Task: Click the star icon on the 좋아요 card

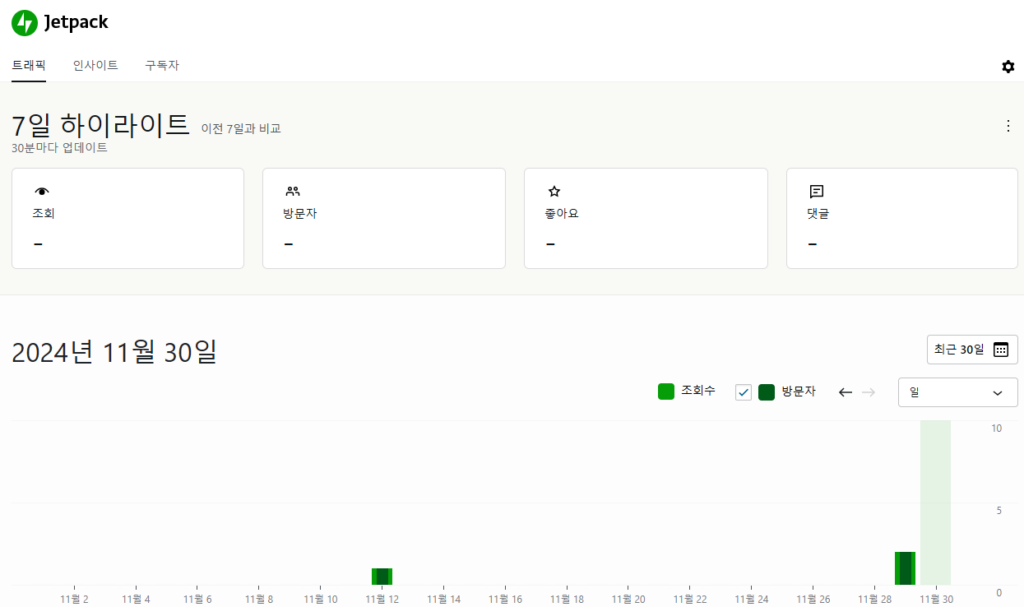Action: (553, 190)
